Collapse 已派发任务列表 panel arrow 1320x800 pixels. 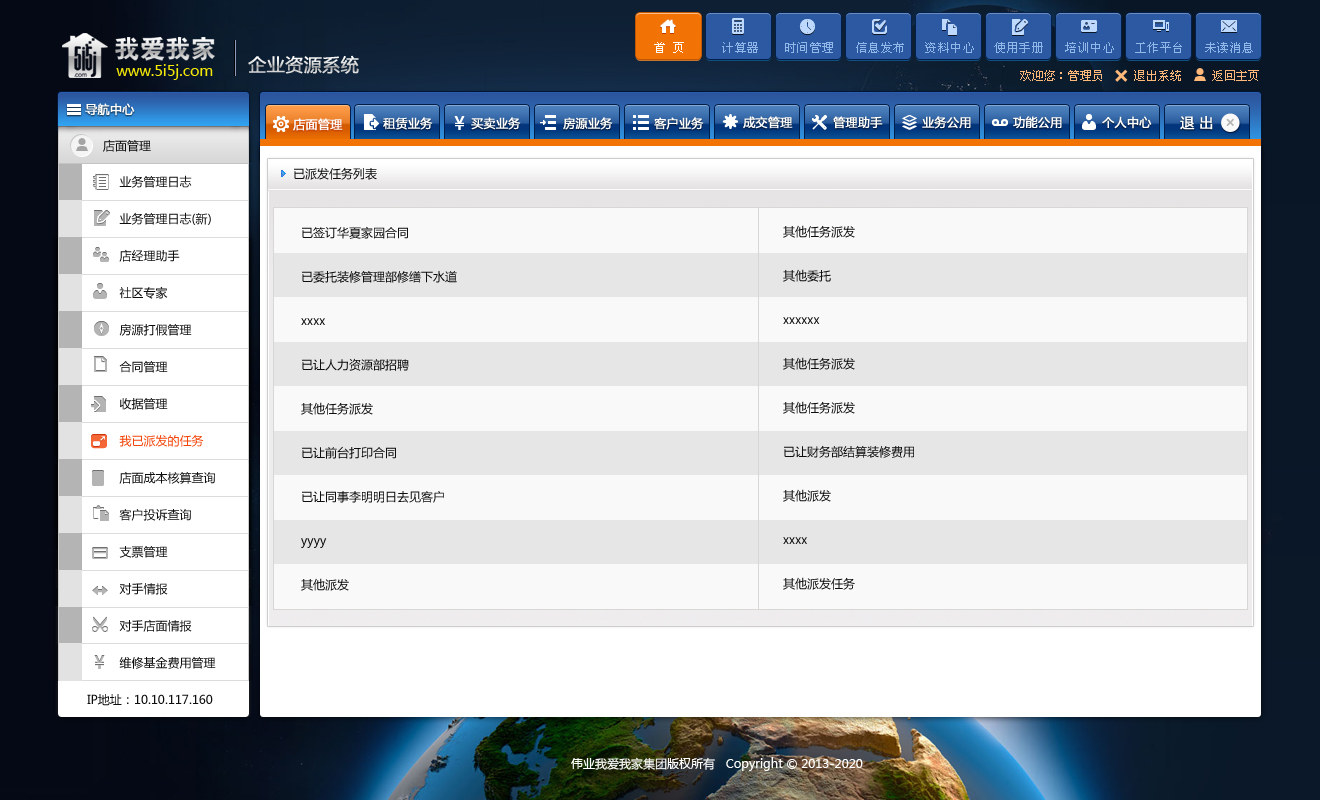[x=283, y=174]
